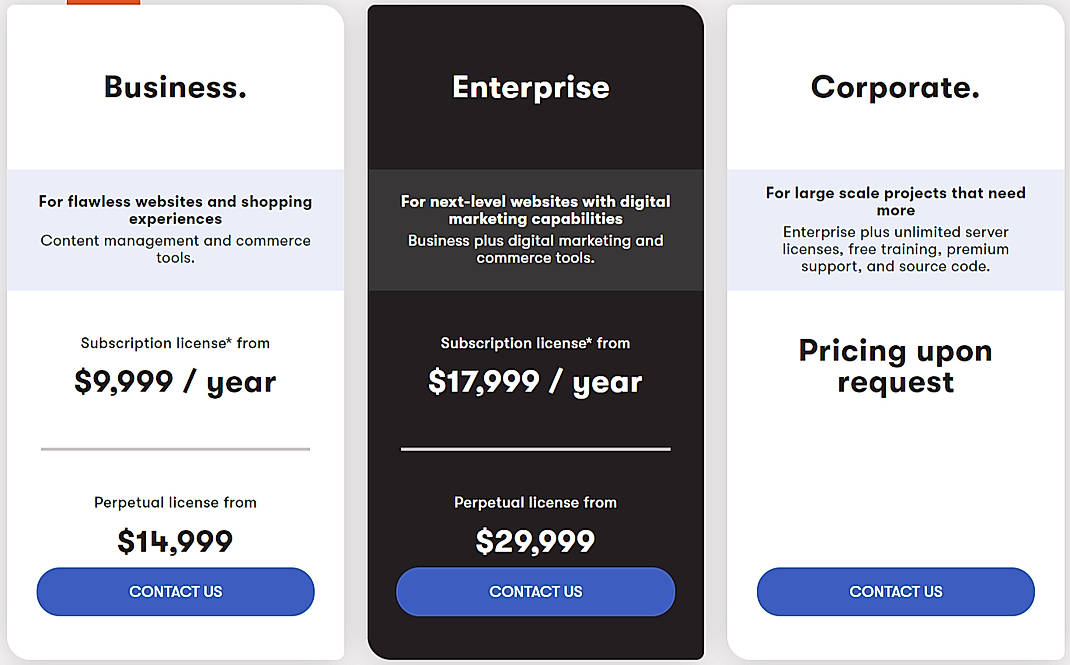The width and height of the screenshot is (1070, 665).
Task: Select the Enterprise pricing card heading
Action: pyautogui.click(x=531, y=87)
